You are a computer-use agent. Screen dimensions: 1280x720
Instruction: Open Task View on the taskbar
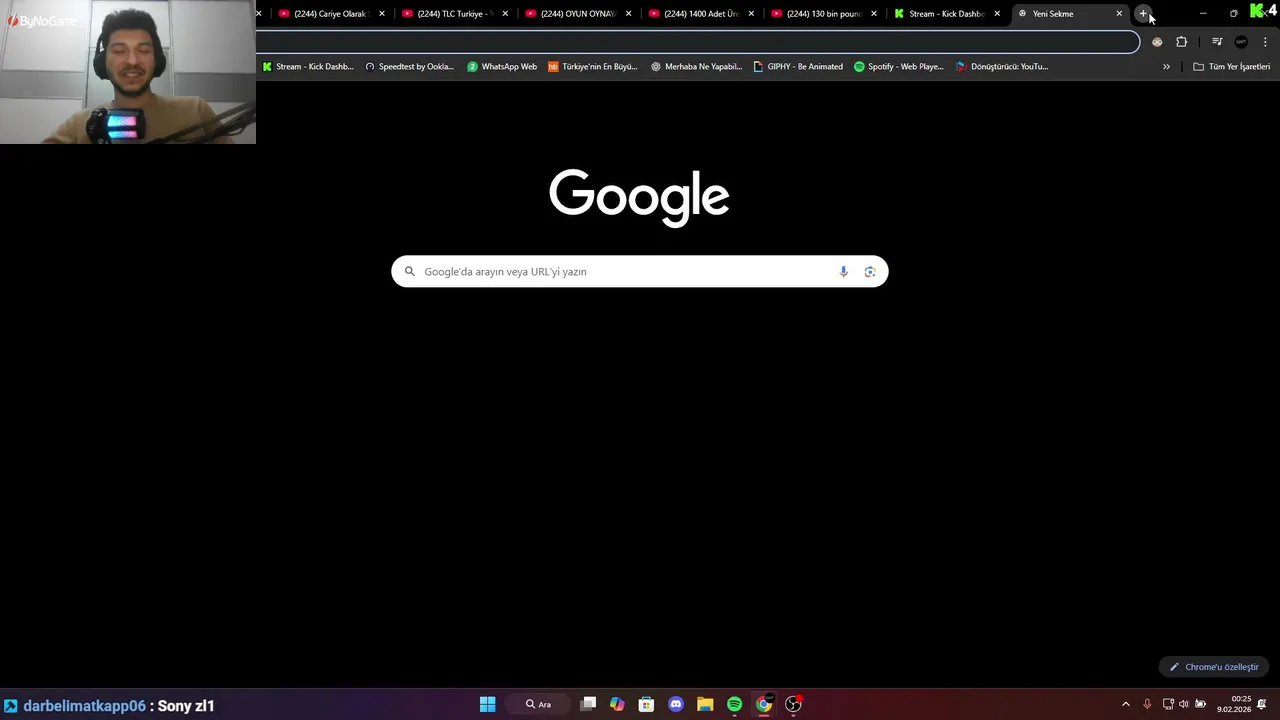pyautogui.click(x=589, y=704)
